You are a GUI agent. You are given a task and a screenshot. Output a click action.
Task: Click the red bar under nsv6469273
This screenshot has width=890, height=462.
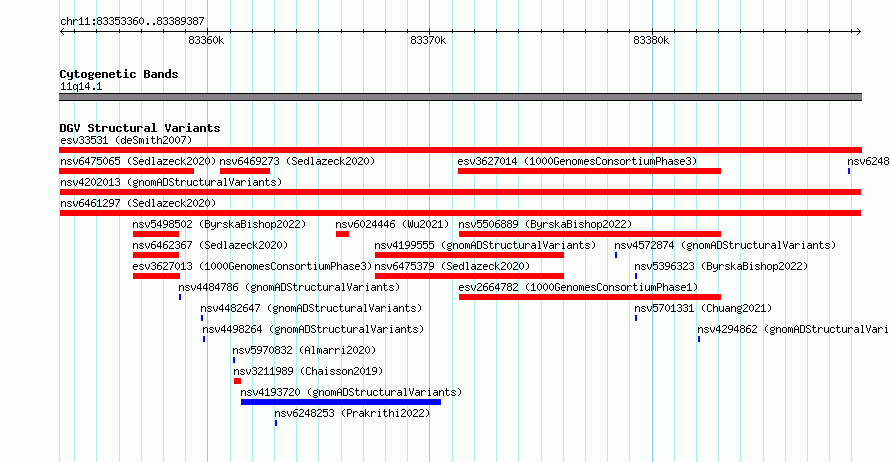245,171
